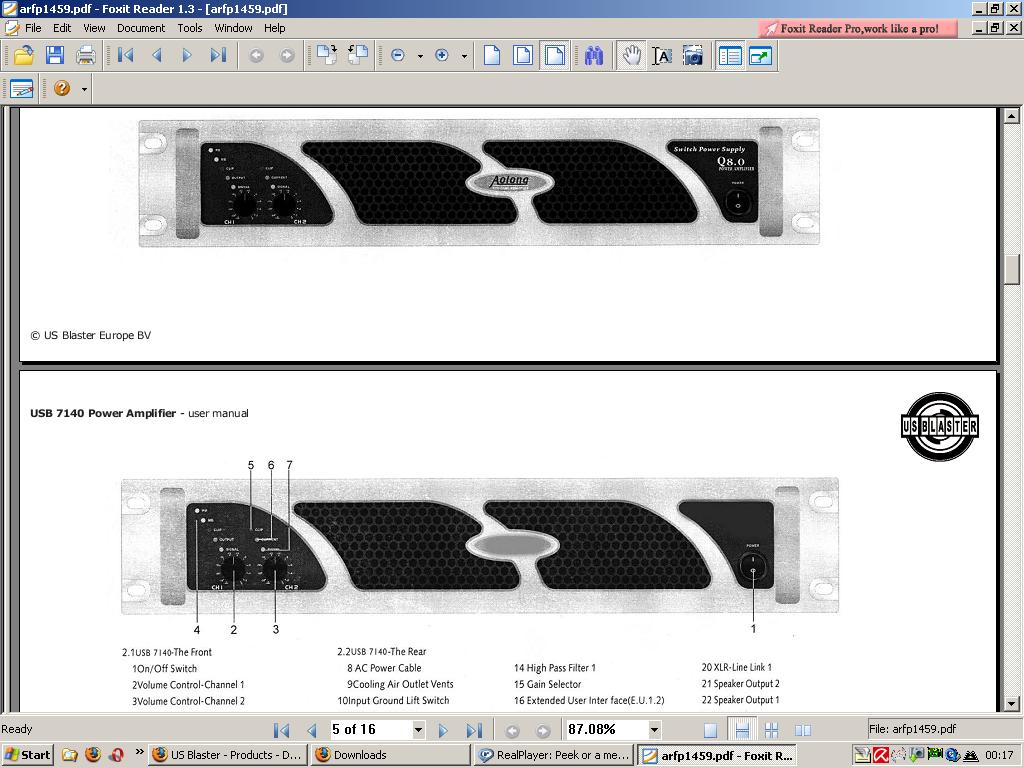Screen dimensions: 1024x768
Task: Open the zoom percentage dropdown showing 87.08%
Action: click(654, 729)
